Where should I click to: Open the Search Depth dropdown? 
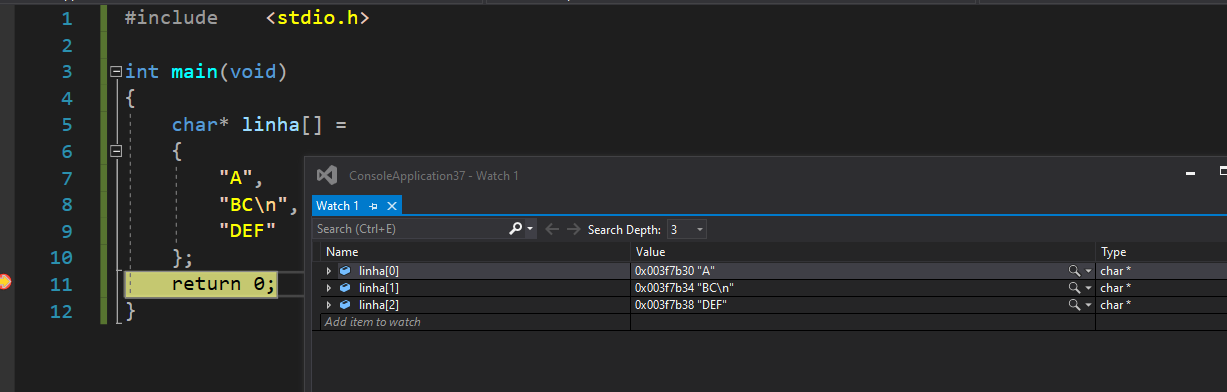click(x=687, y=229)
